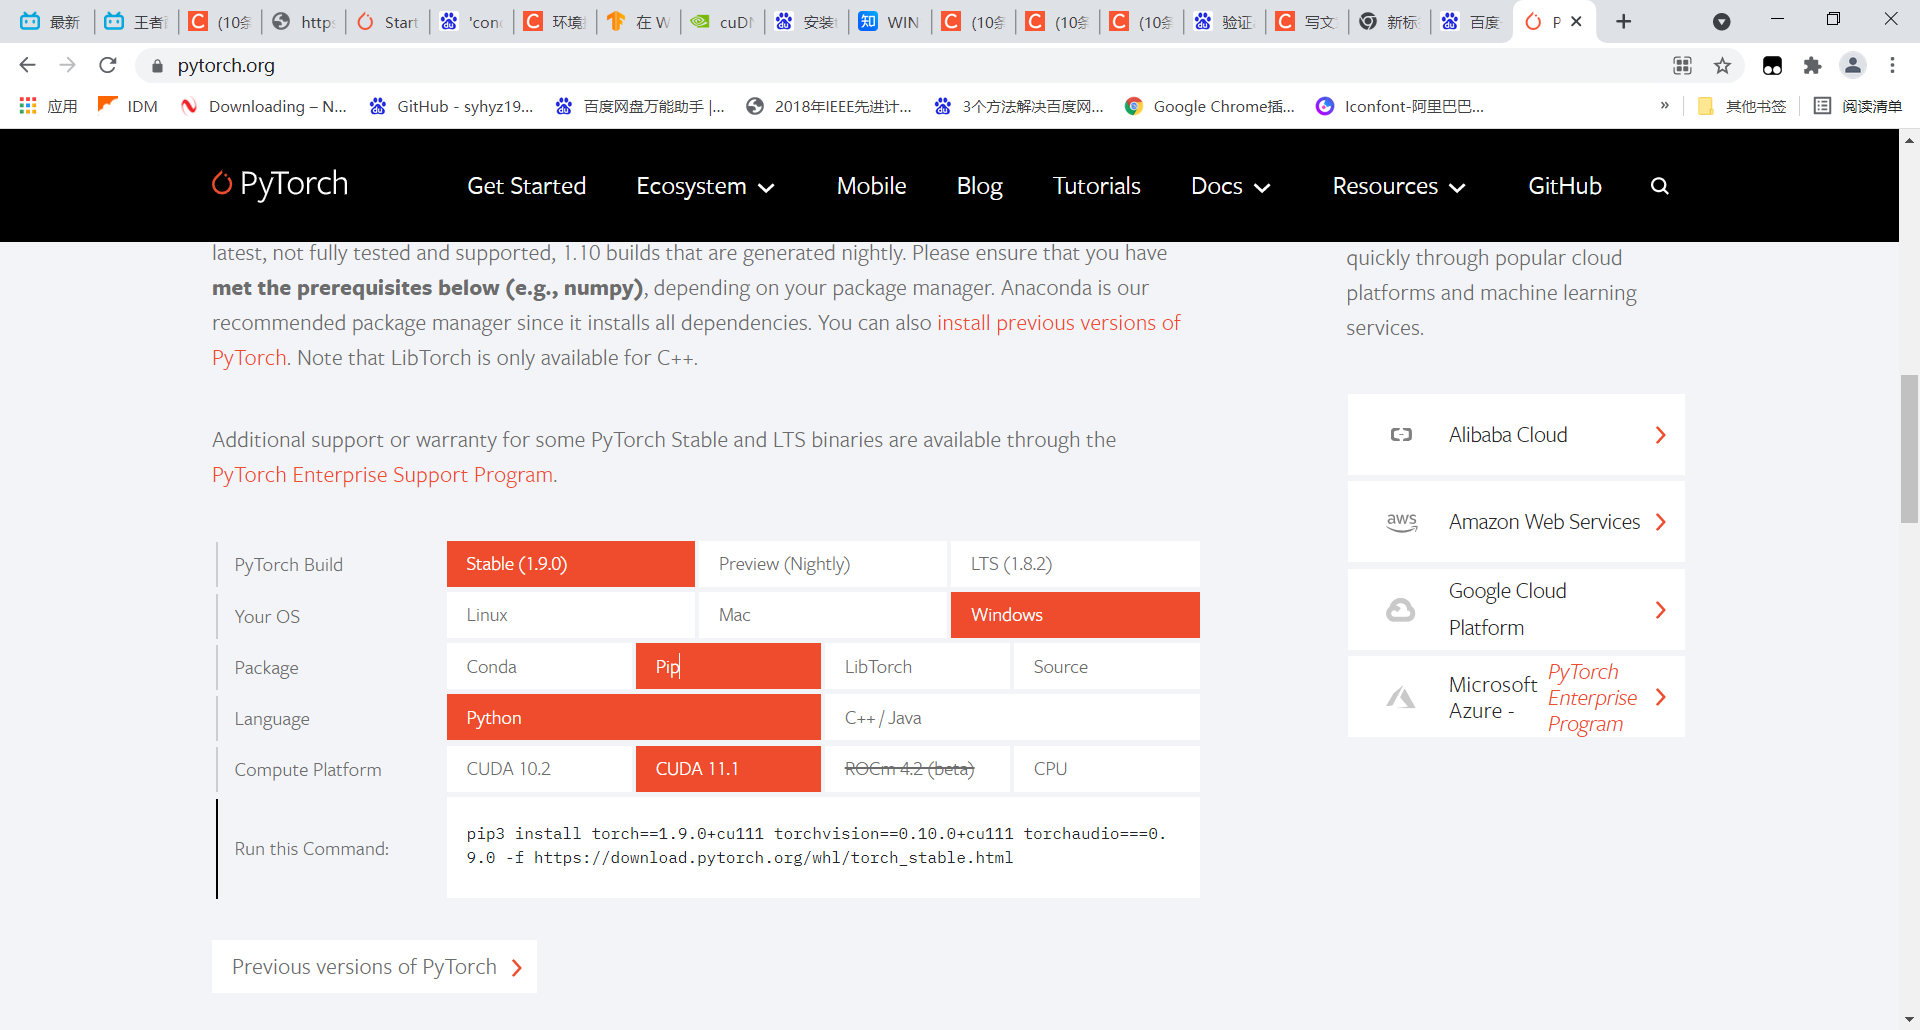Open Microsoft Azure chevron arrow

(1660, 697)
